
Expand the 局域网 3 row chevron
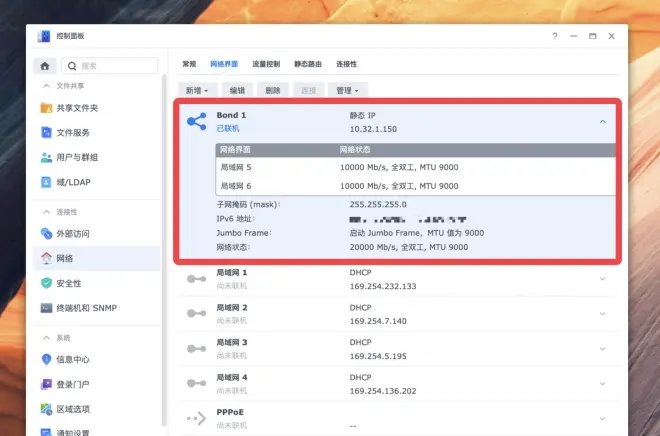(x=602, y=349)
